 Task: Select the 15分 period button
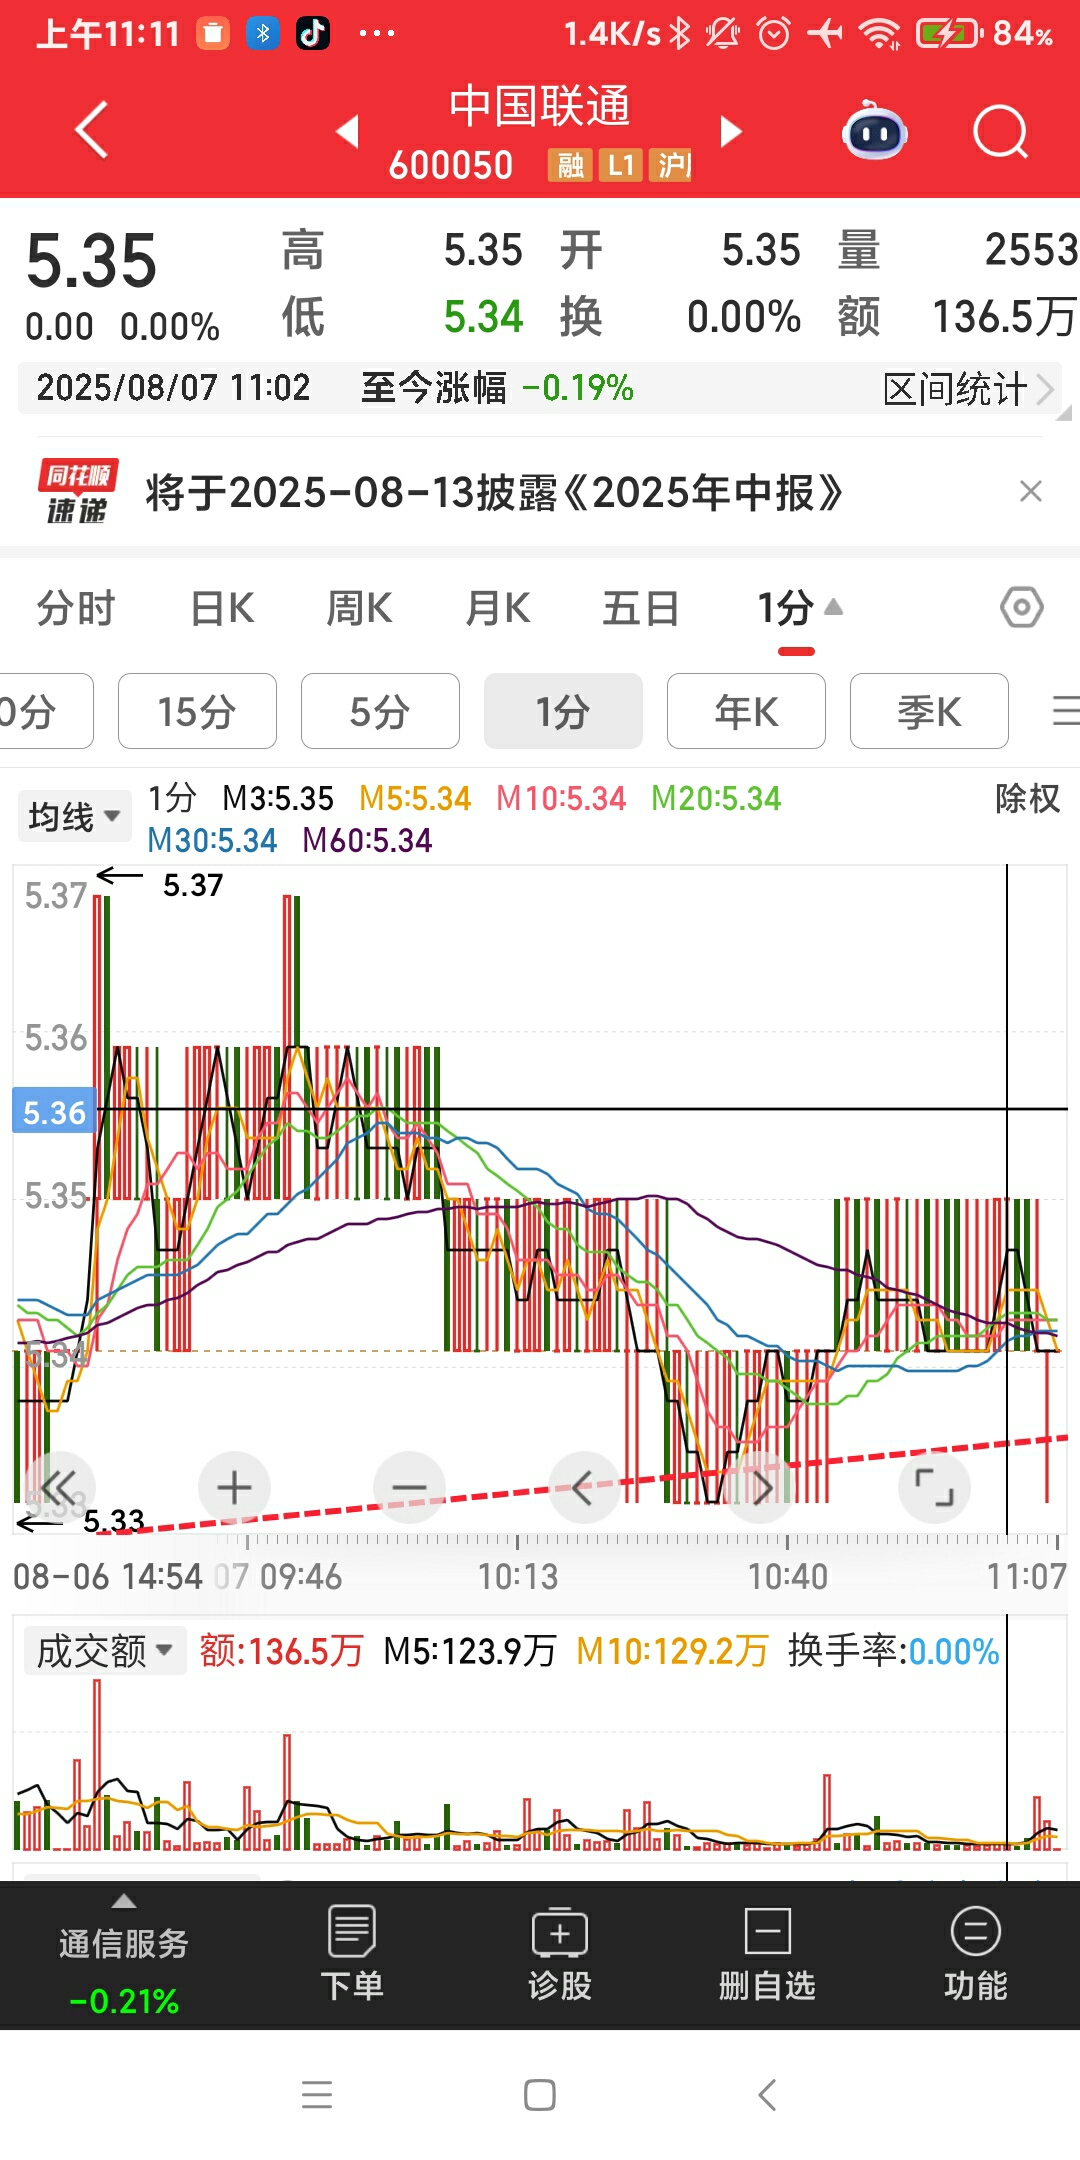pos(197,711)
